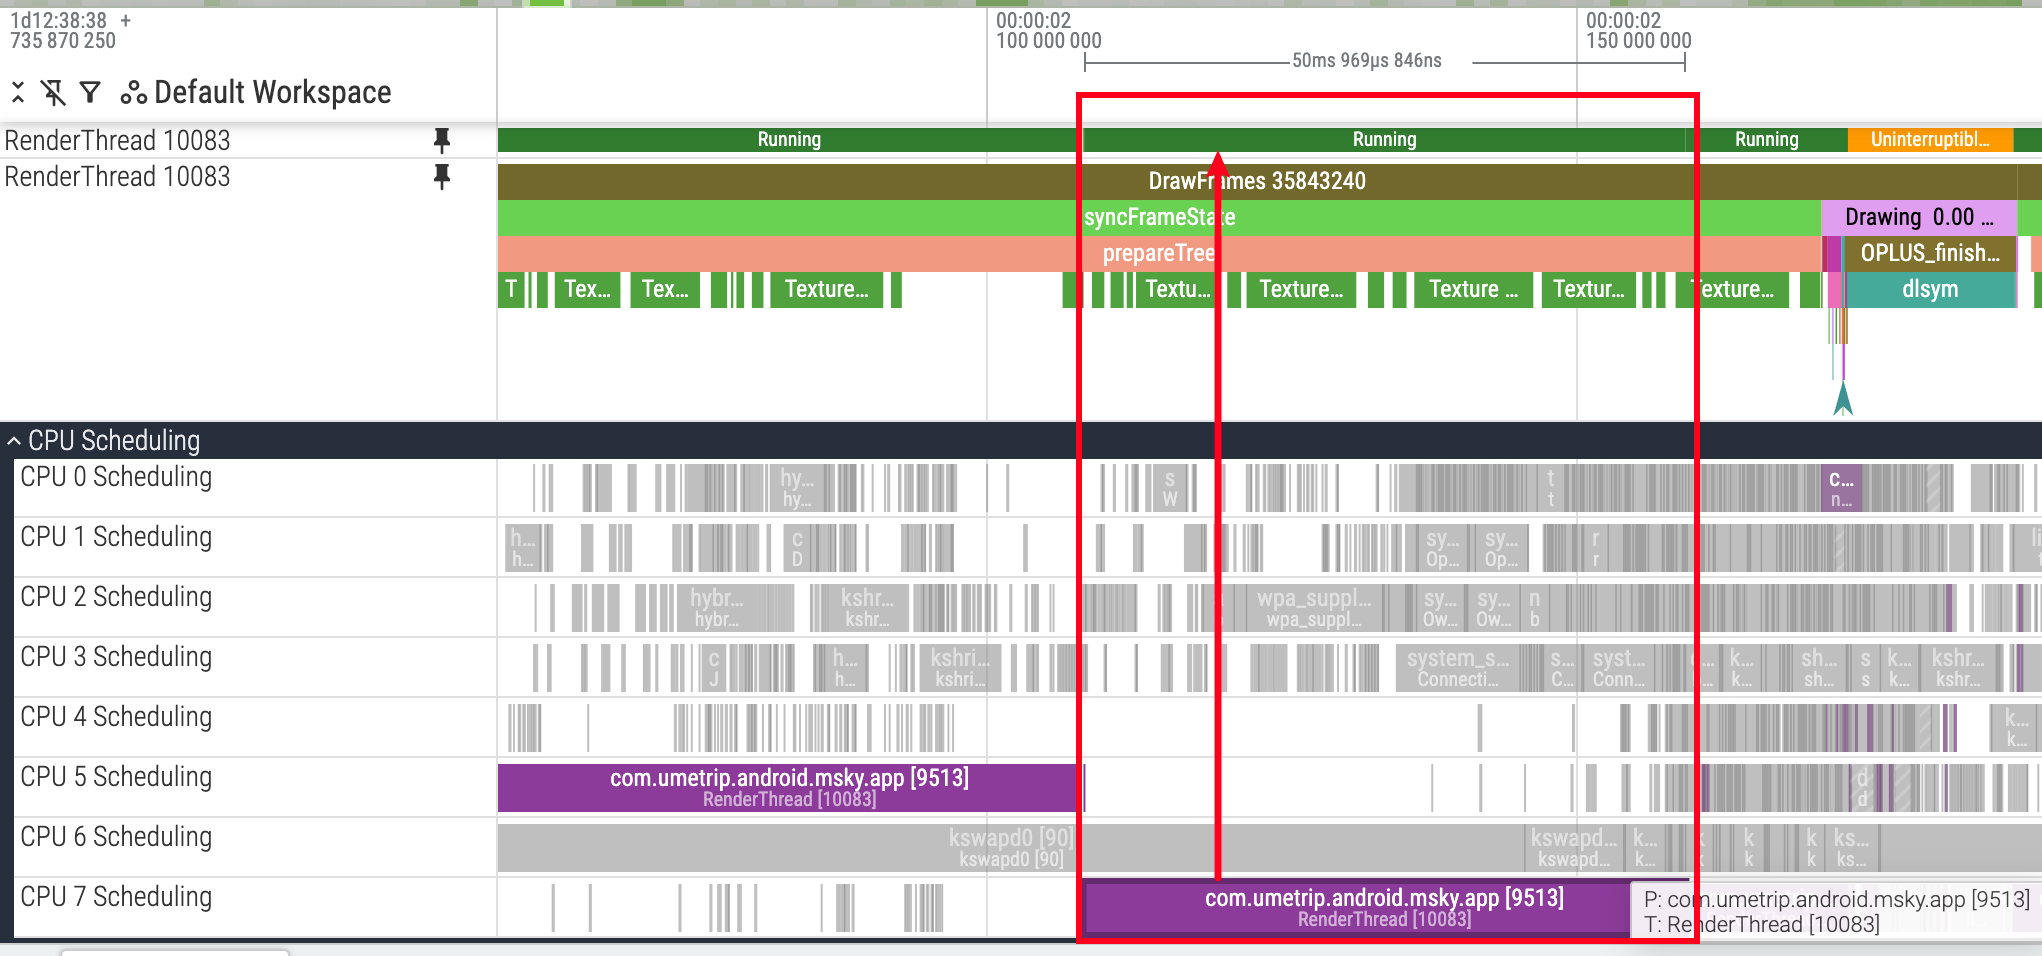Click the 50ms 969µs 846ns selection duration label
Screen dimensions: 2042x956
click(1366, 61)
